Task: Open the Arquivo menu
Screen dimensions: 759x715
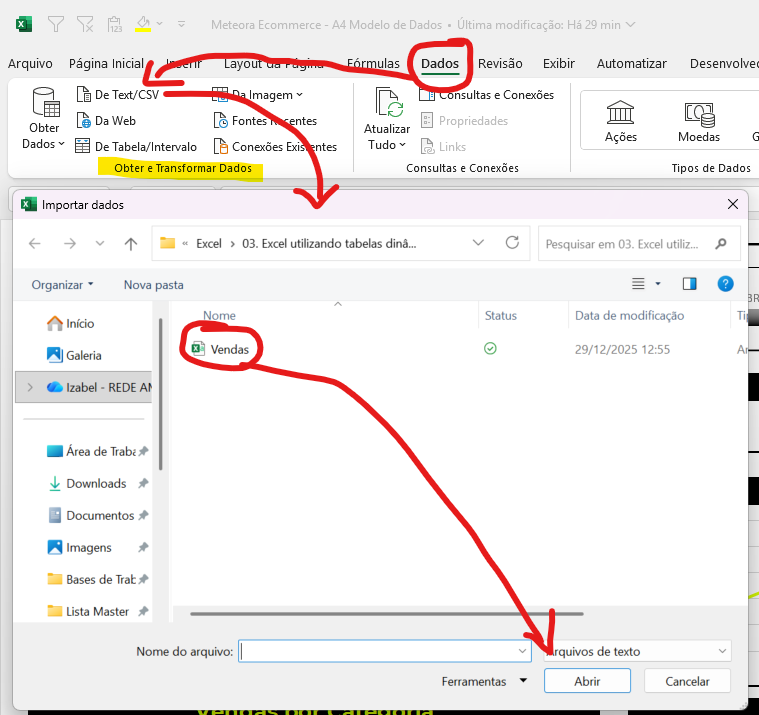Action: click(x=30, y=63)
